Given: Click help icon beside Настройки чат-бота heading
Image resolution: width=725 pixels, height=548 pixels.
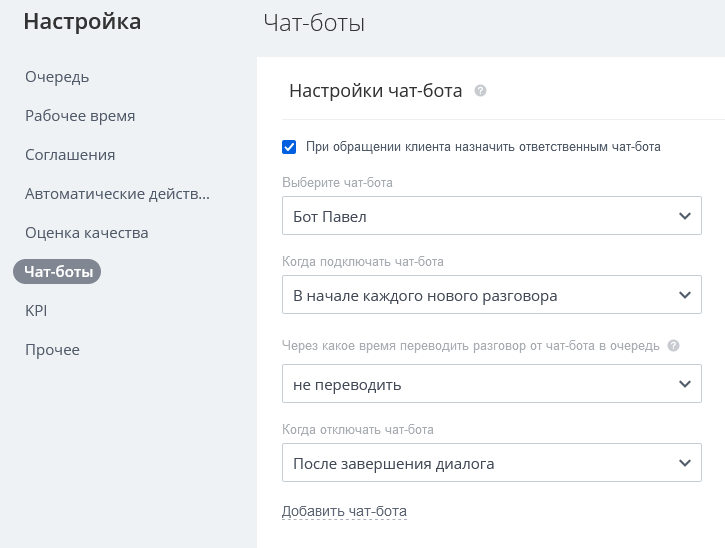Looking at the screenshot, I should coord(481,92).
